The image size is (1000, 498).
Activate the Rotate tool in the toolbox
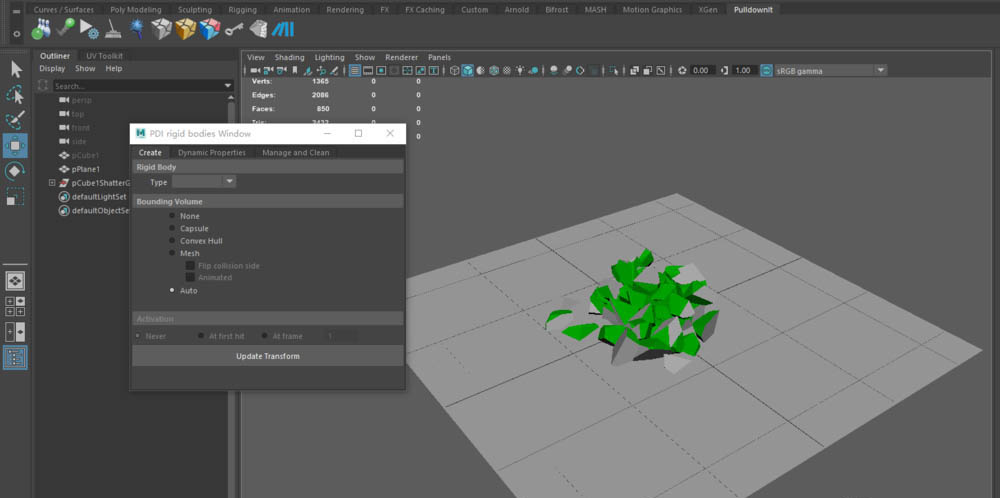coord(15,171)
